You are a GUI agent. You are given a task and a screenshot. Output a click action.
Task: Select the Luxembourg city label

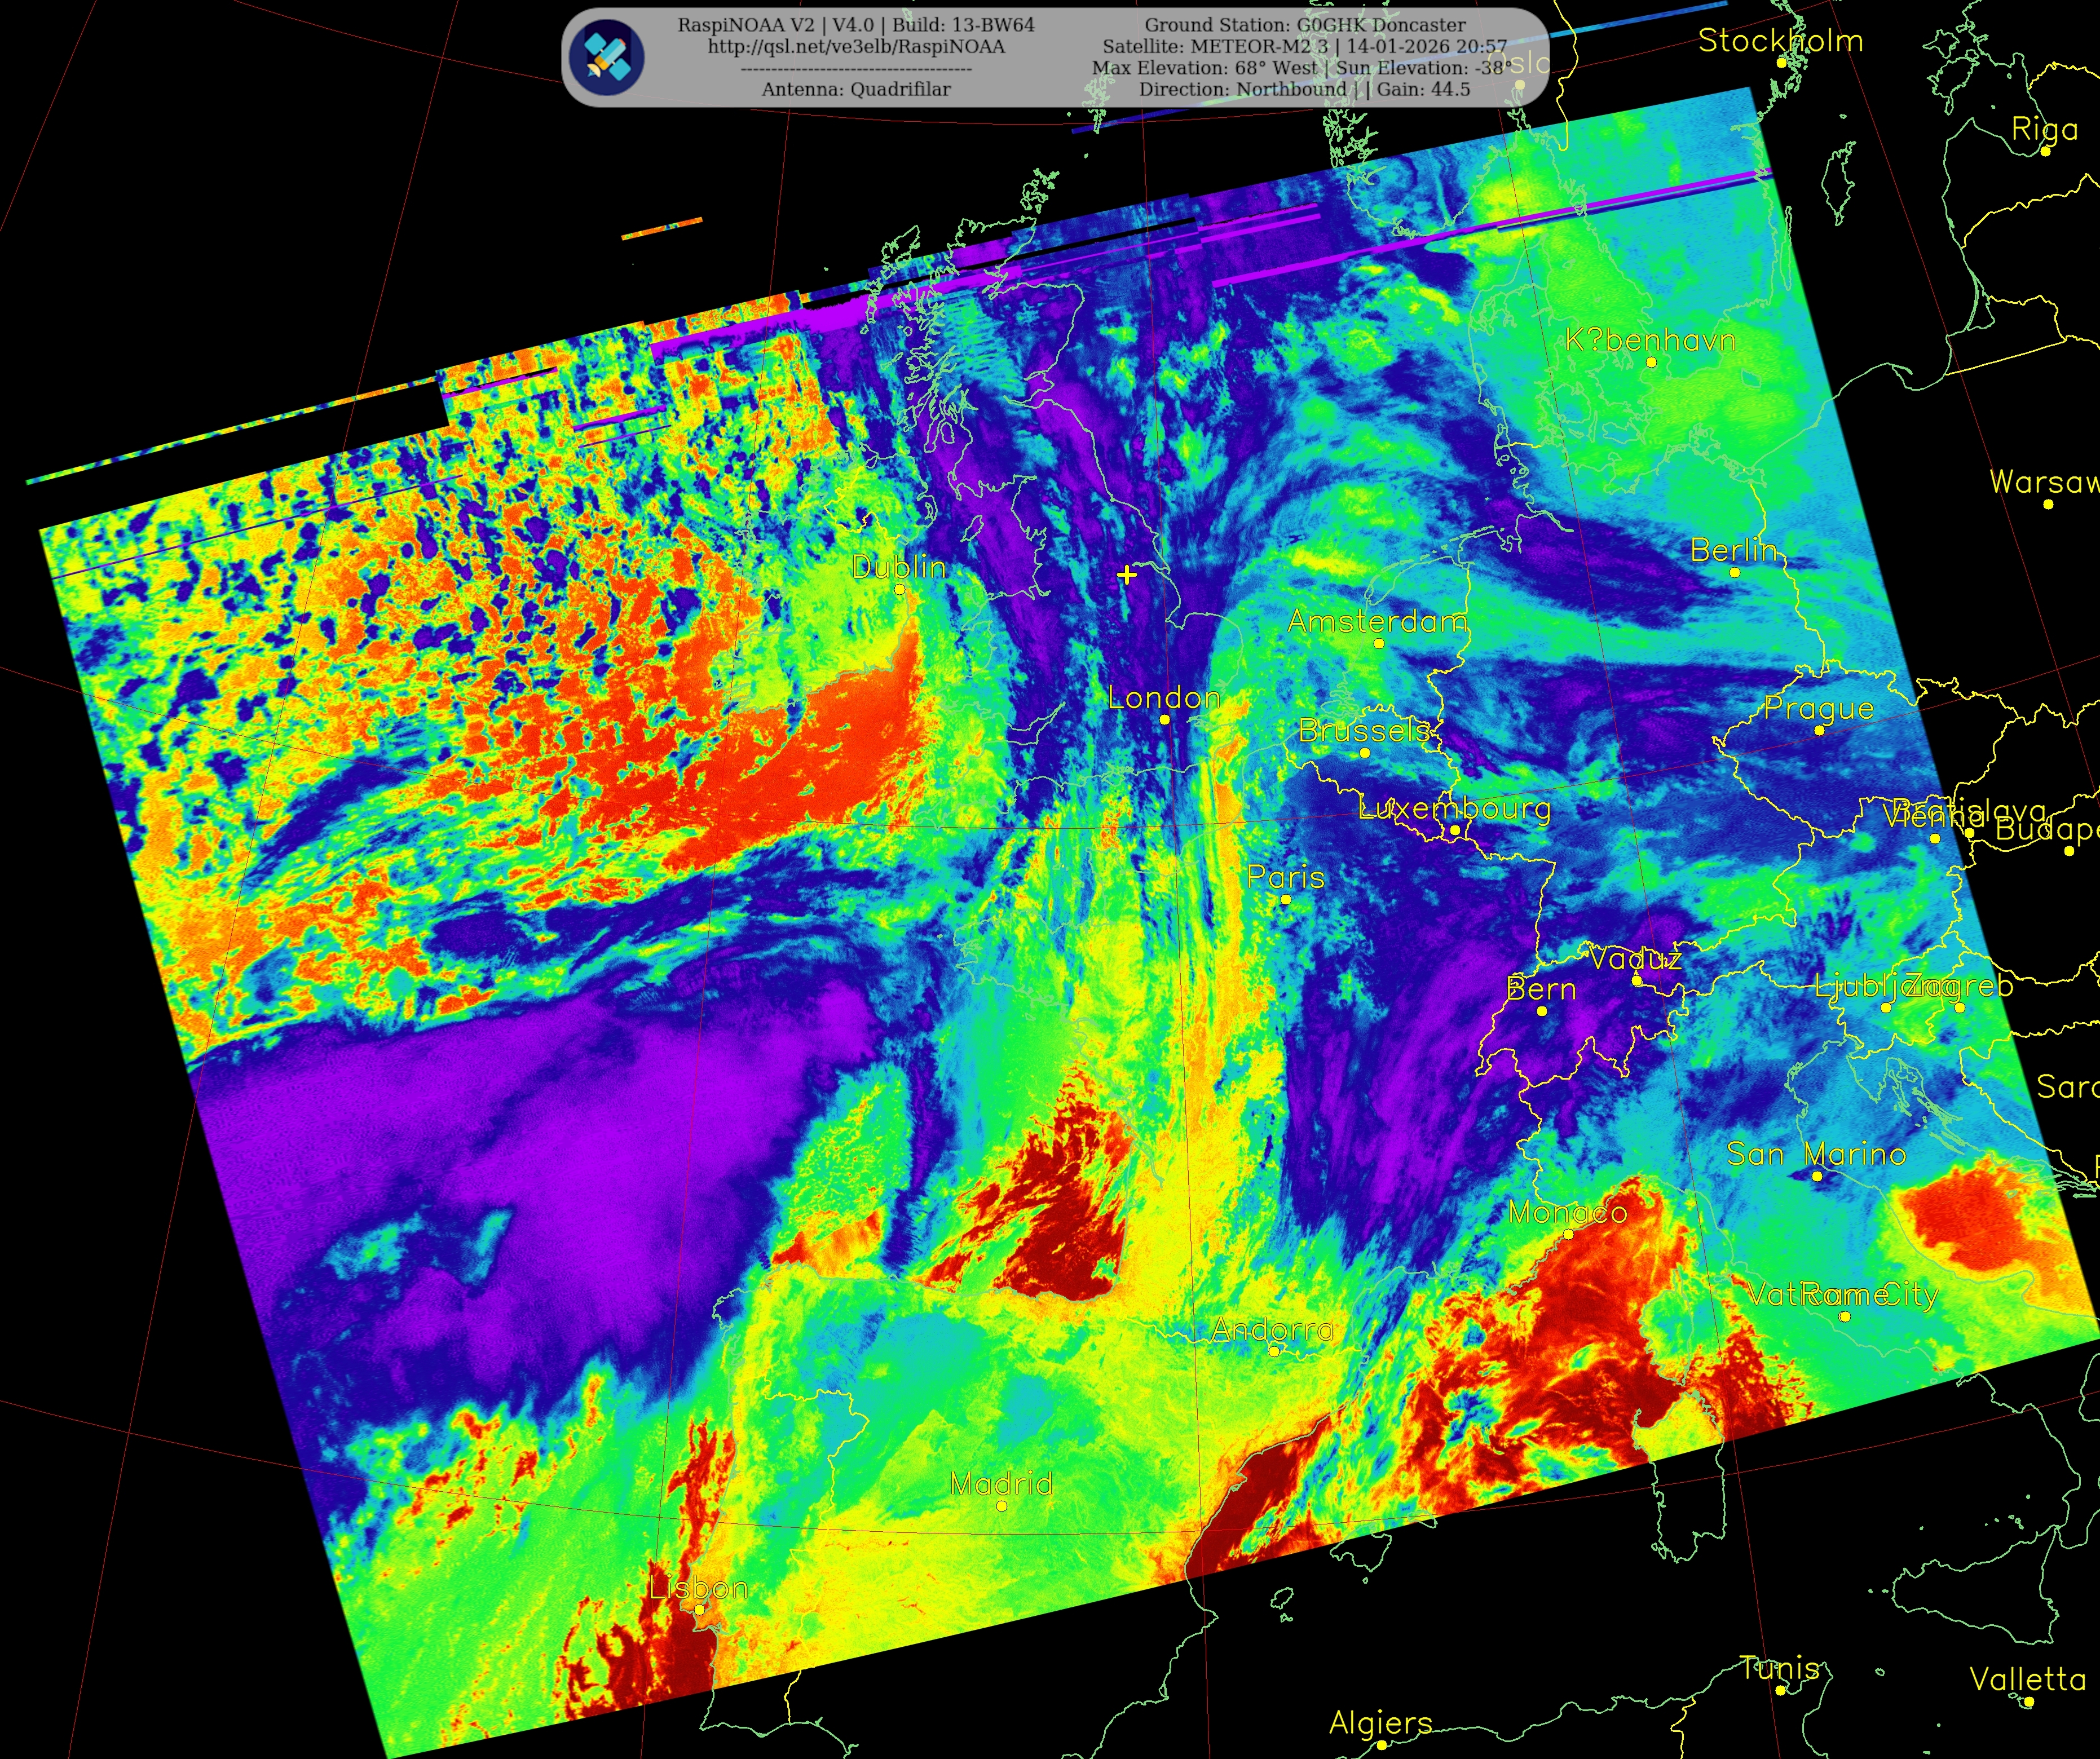point(1454,808)
